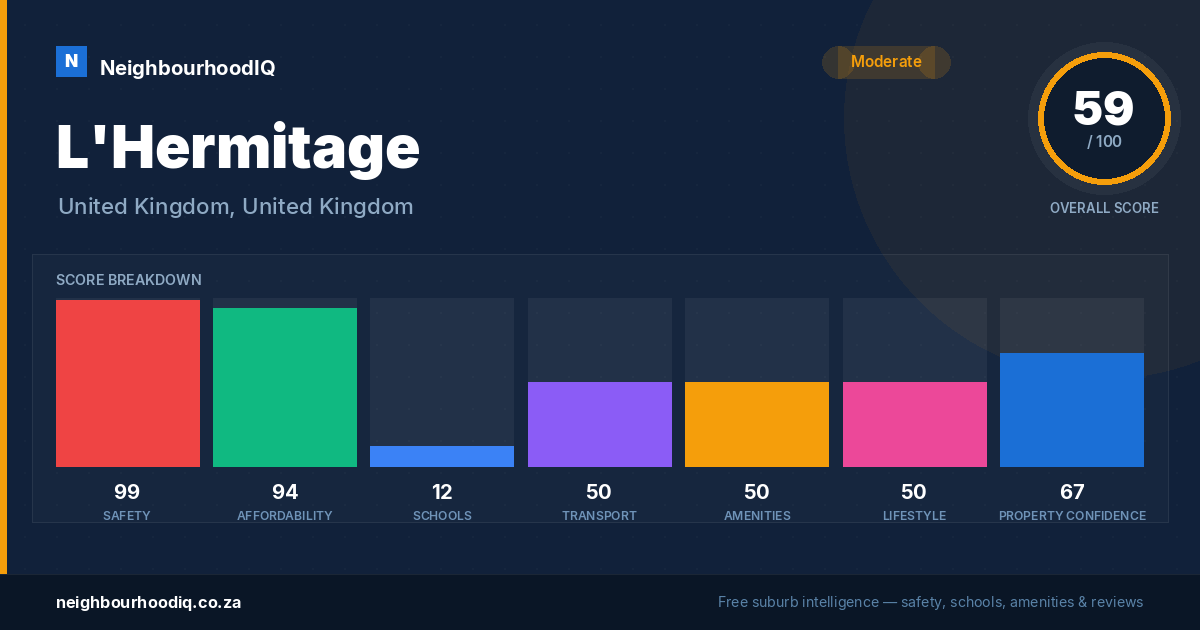Click the United Kingdom location subtitle
The height and width of the screenshot is (630, 1200).
point(236,207)
